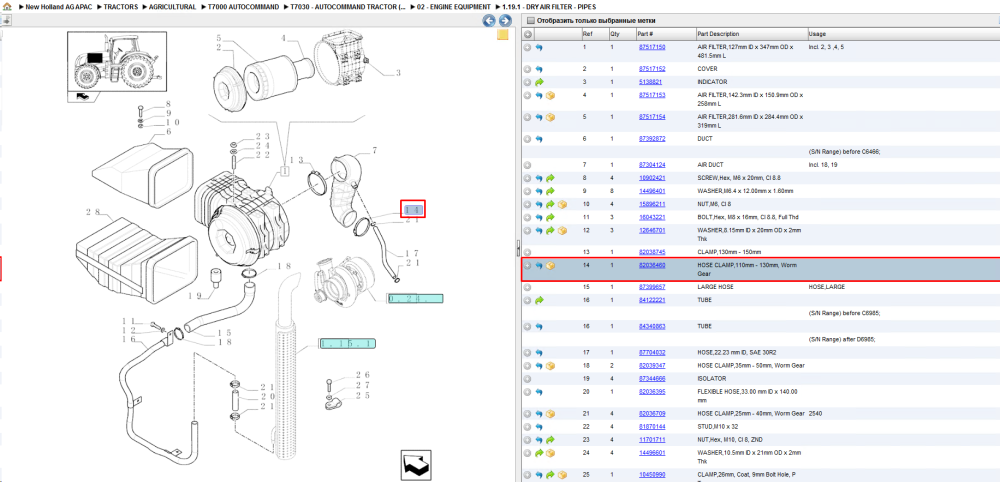Image resolution: width=1000 pixels, height=482 pixels.
Task: Select 'Incl. 2, 3 ,4, 5' usage text
Action: tap(826, 47)
